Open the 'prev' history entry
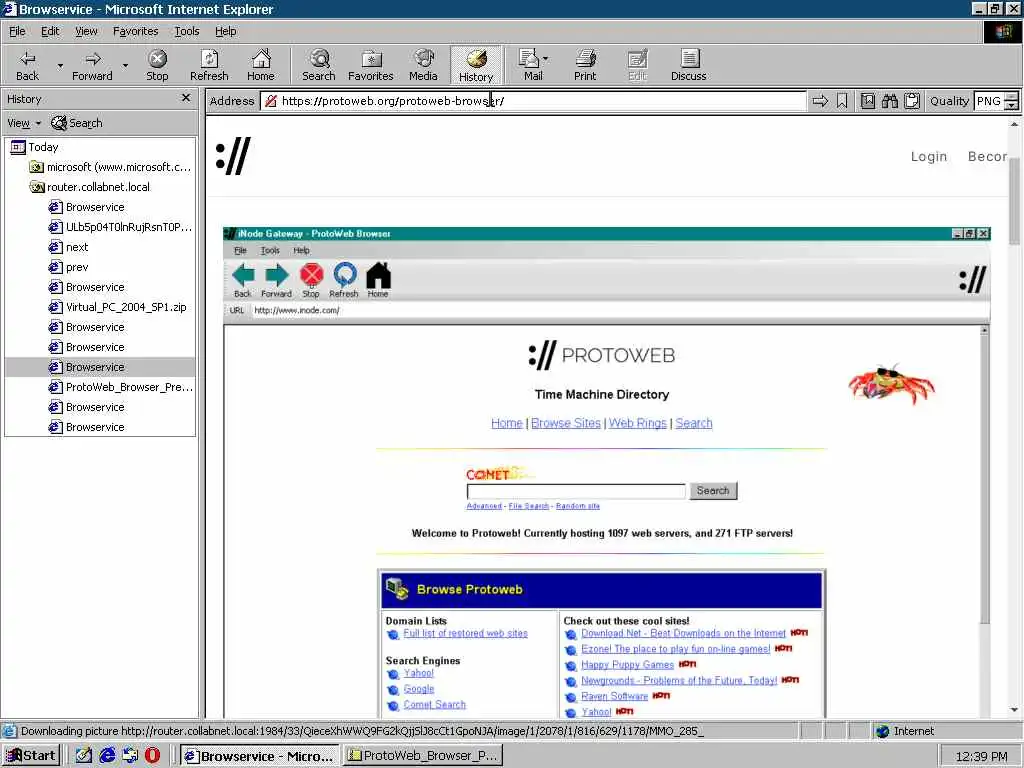This screenshot has height=768, width=1024. point(69,267)
